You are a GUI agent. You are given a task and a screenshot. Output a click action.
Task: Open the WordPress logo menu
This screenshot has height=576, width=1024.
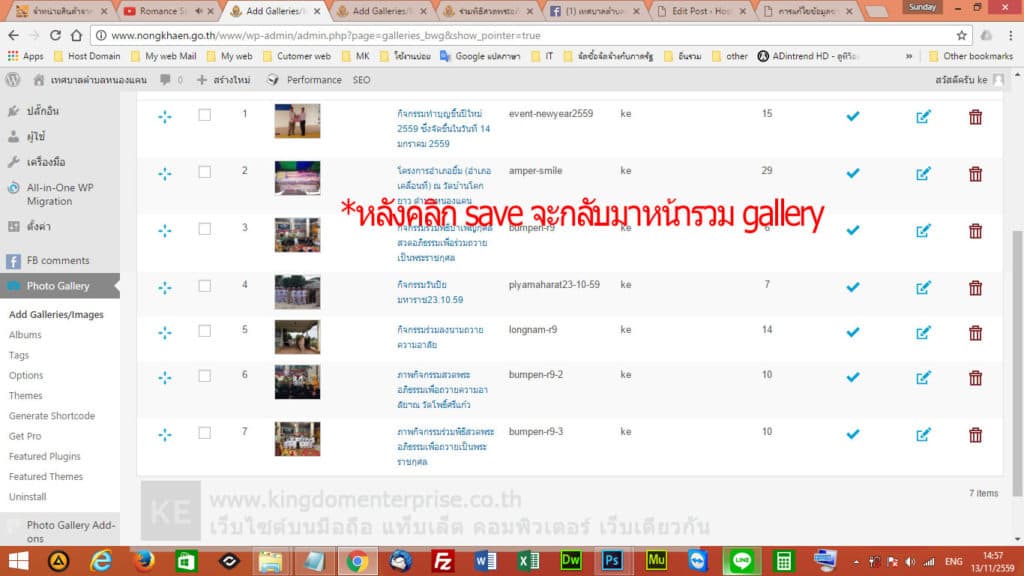pos(11,79)
